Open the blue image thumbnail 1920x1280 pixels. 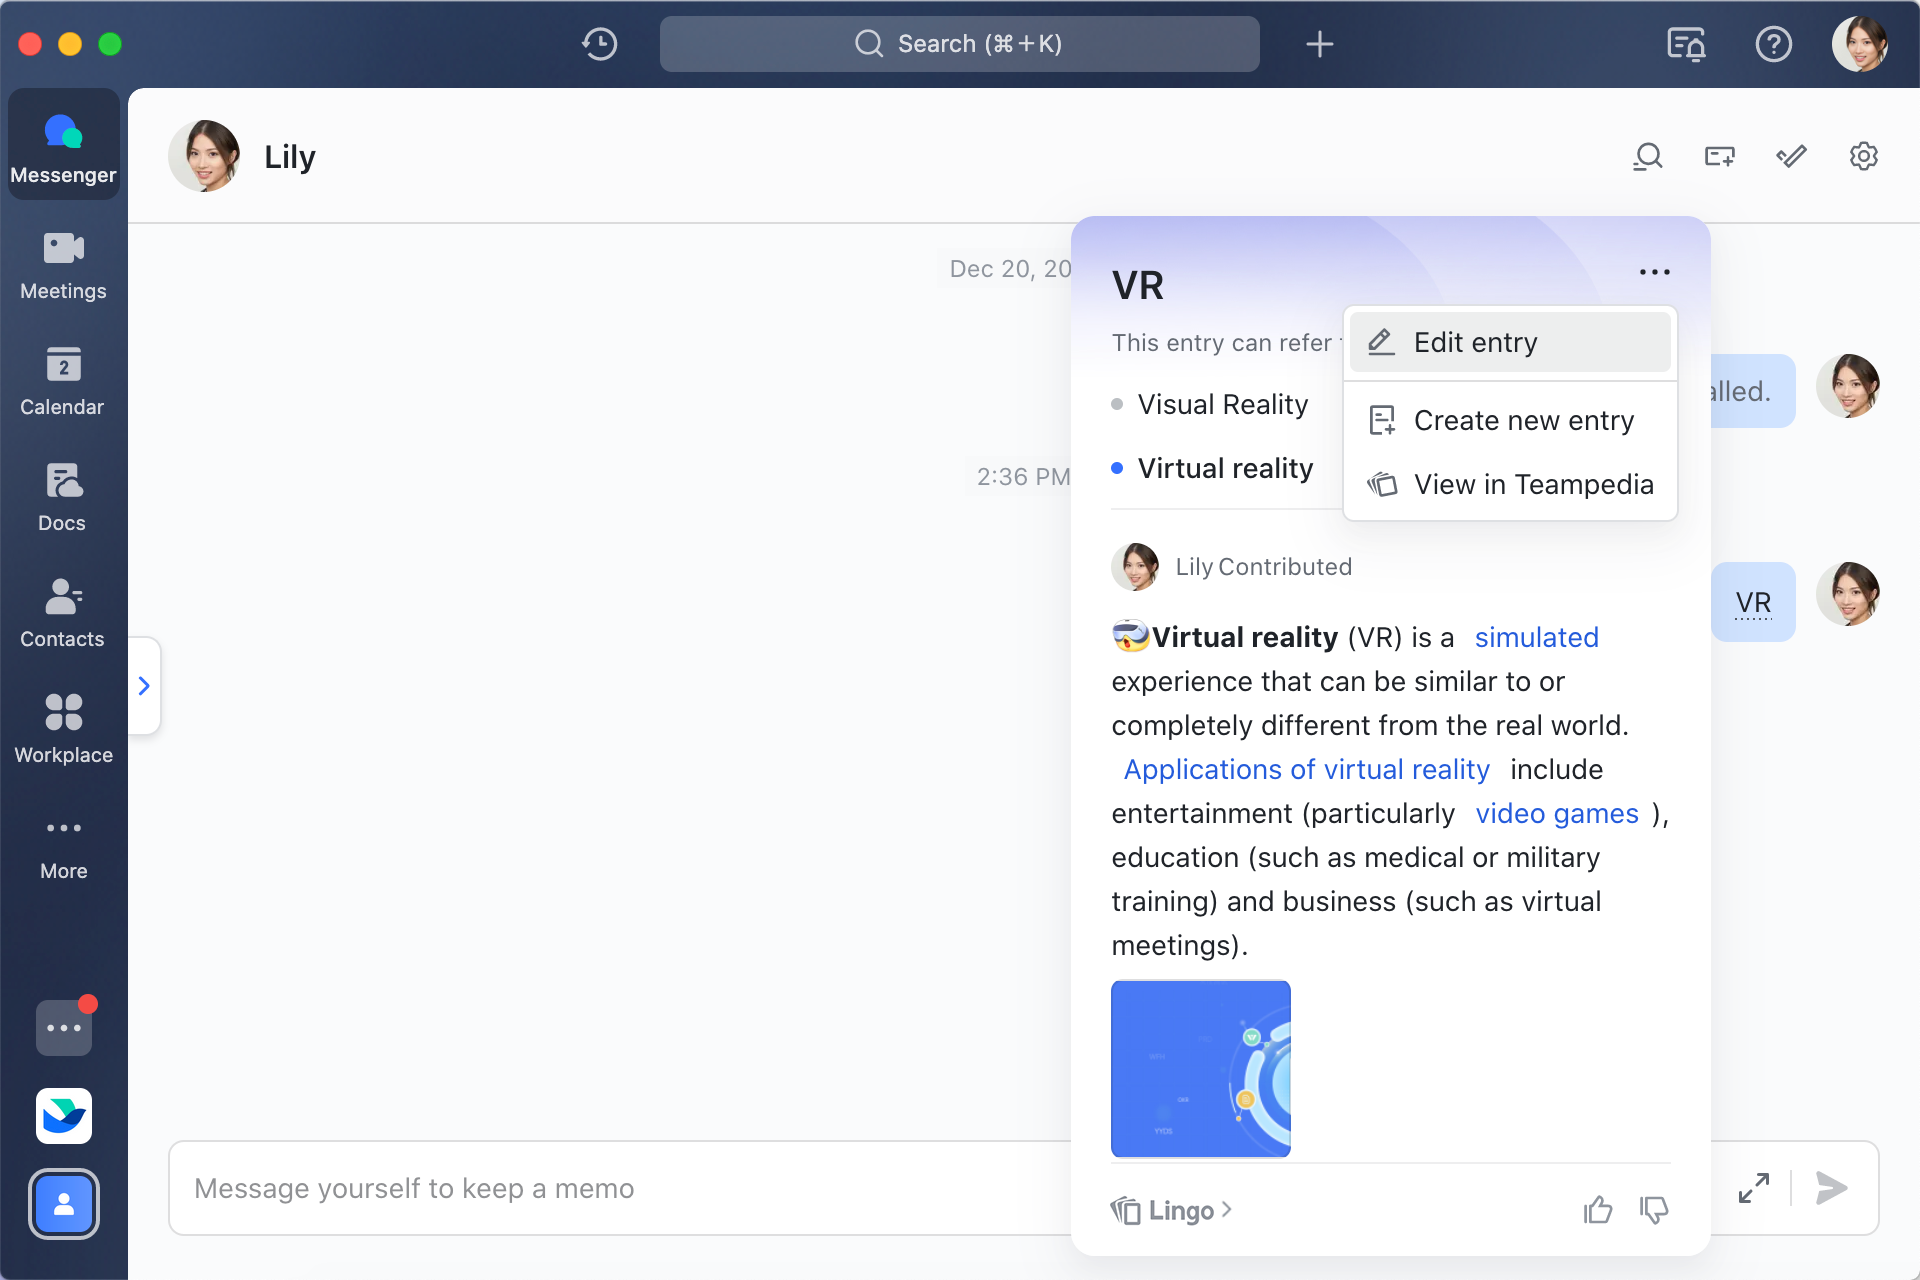pos(1200,1069)
